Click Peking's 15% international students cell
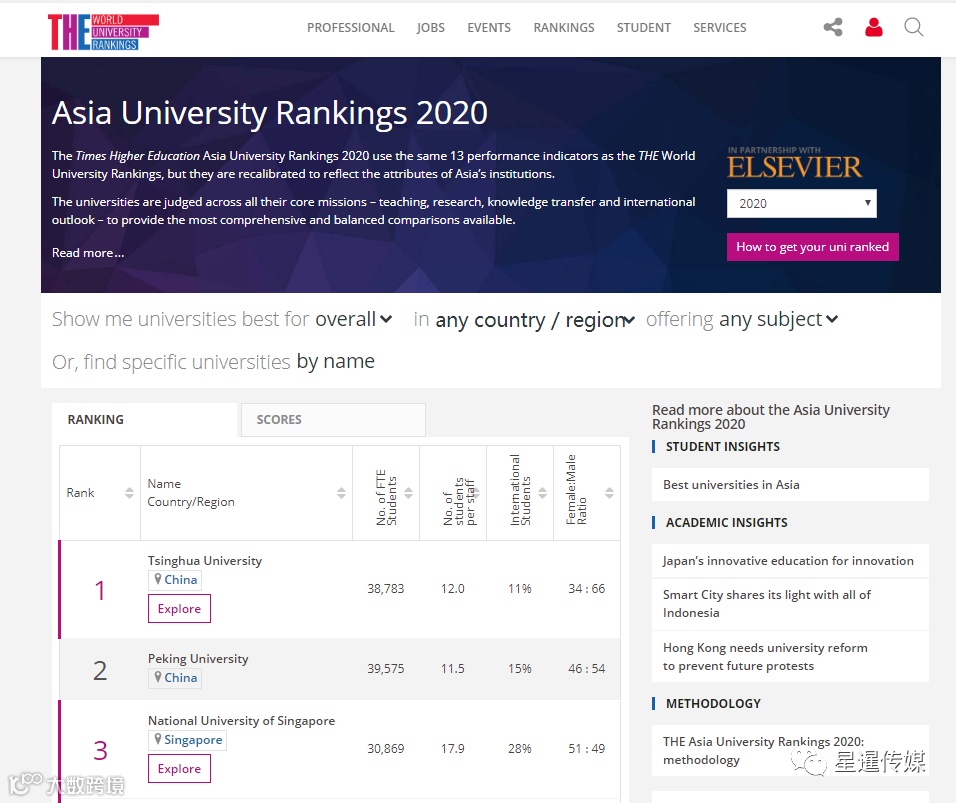Screen dimensions: 956x803 coord(519,668)
